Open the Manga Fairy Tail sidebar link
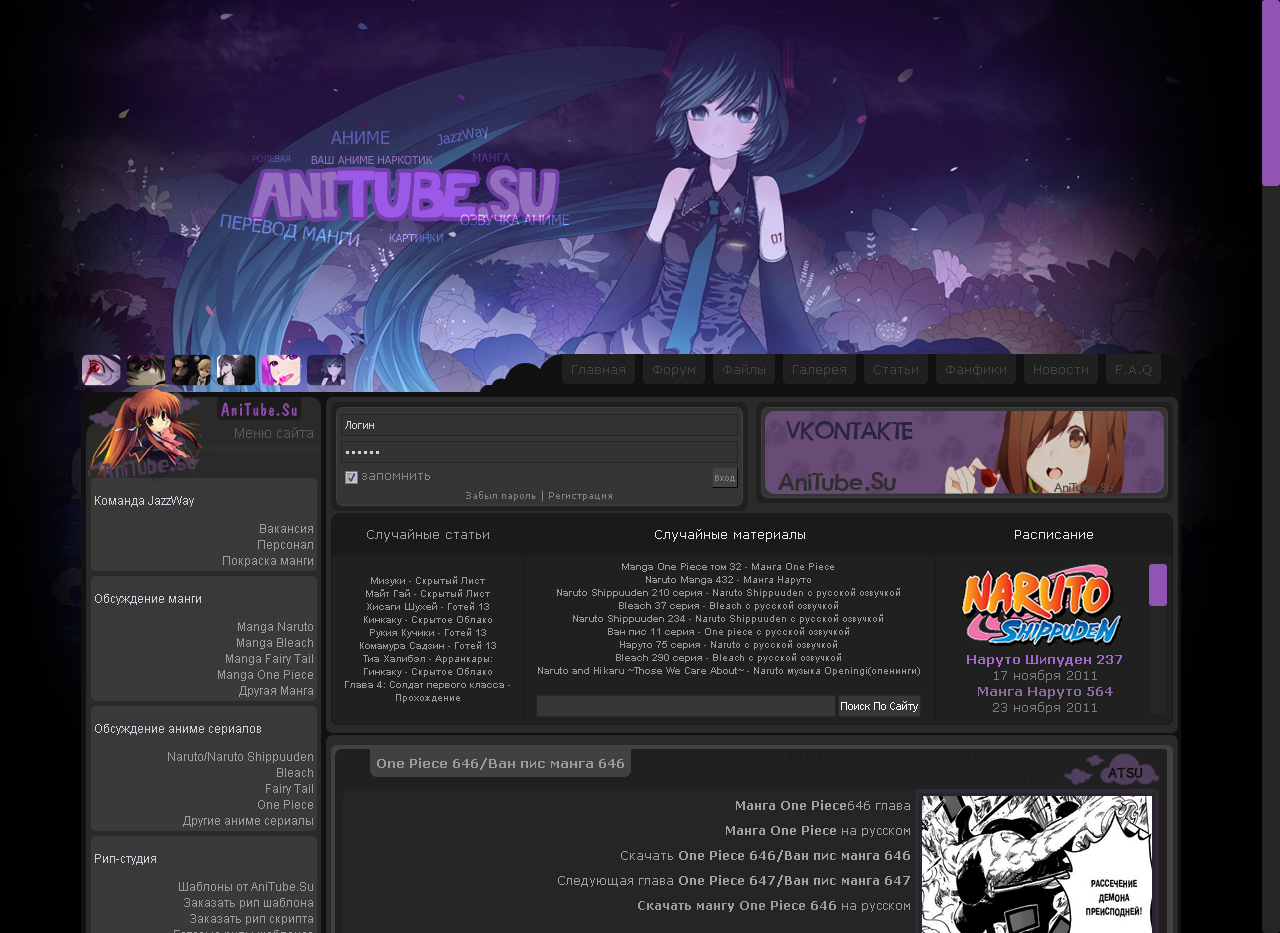The image size is (1280, 933). (269, 659)
